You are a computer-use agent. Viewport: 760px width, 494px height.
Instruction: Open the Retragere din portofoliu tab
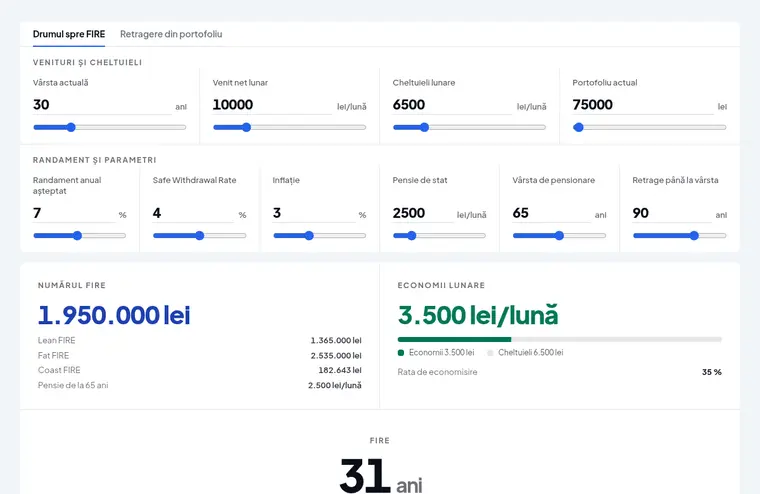click(x=171, y=34)
